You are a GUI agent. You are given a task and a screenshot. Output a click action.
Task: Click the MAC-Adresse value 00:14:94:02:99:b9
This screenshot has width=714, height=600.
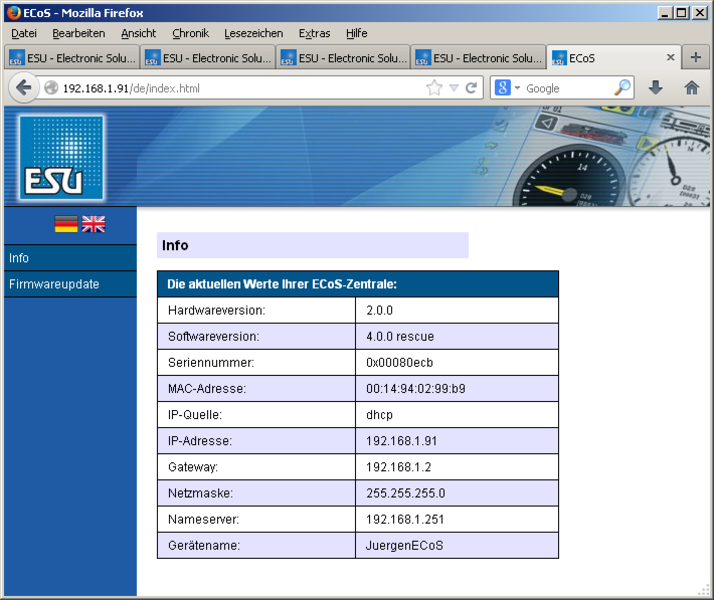coord(416,389)
